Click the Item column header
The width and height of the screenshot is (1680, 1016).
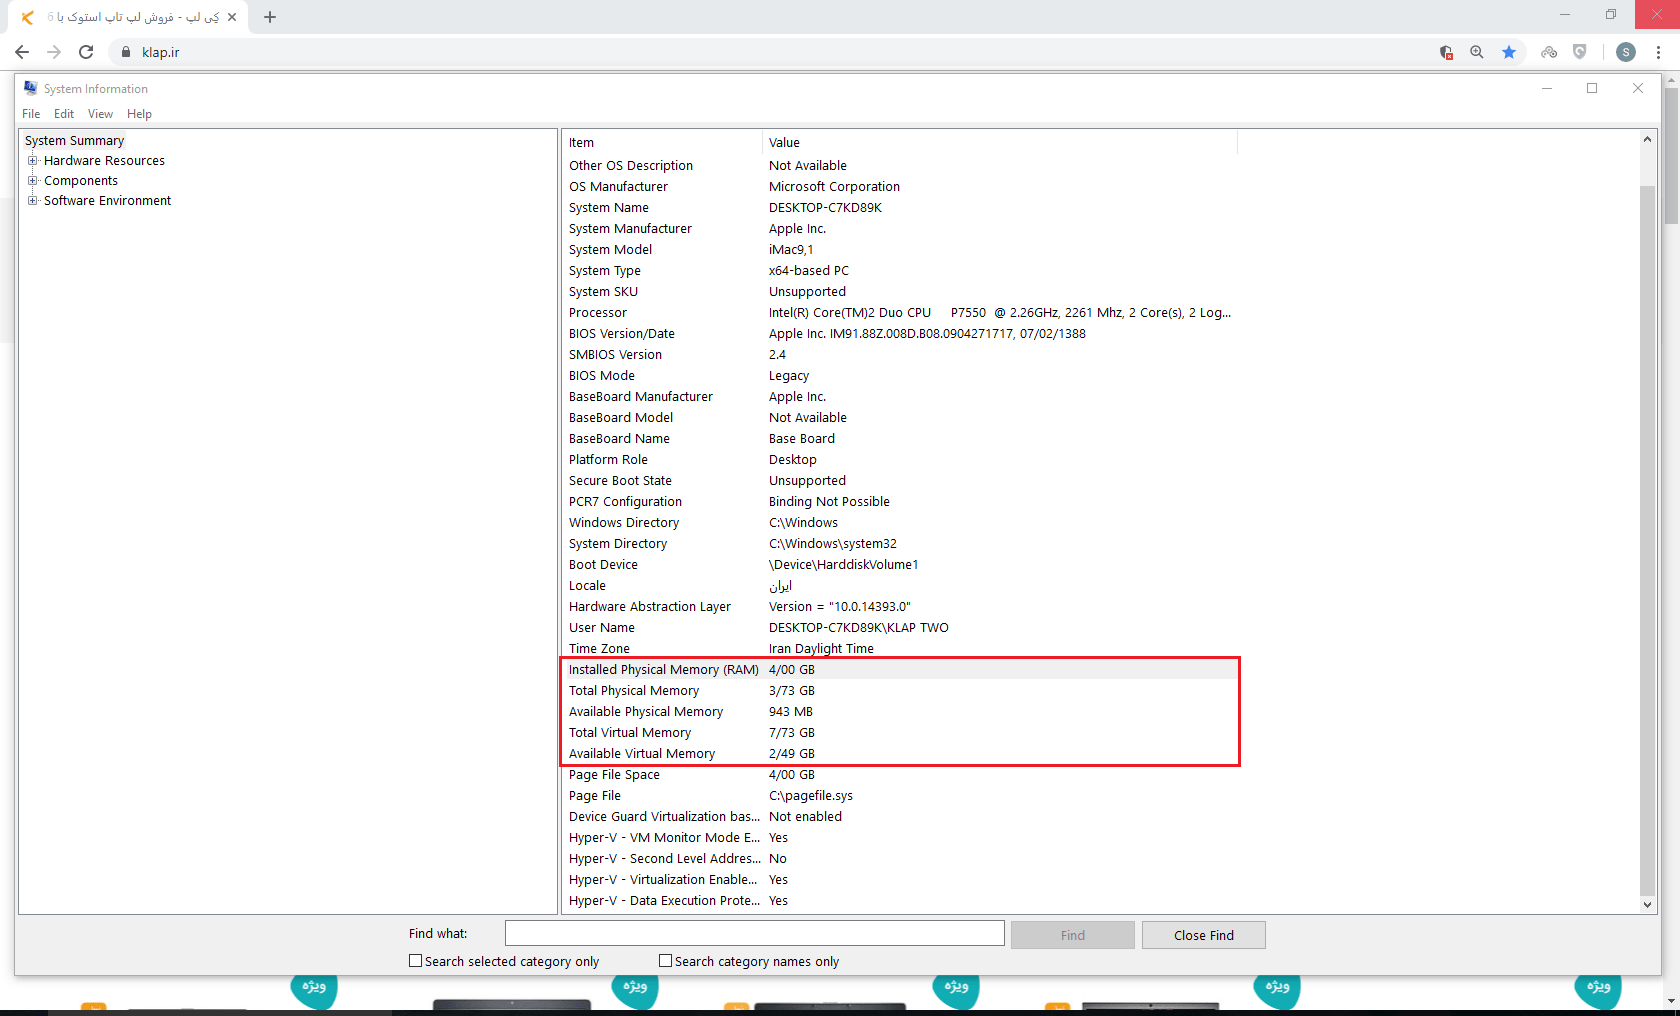click(661, 143)
